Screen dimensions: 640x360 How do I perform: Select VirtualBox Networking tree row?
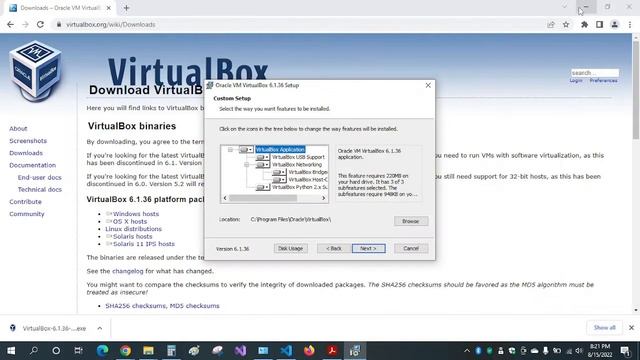click(x=297, y=164)
